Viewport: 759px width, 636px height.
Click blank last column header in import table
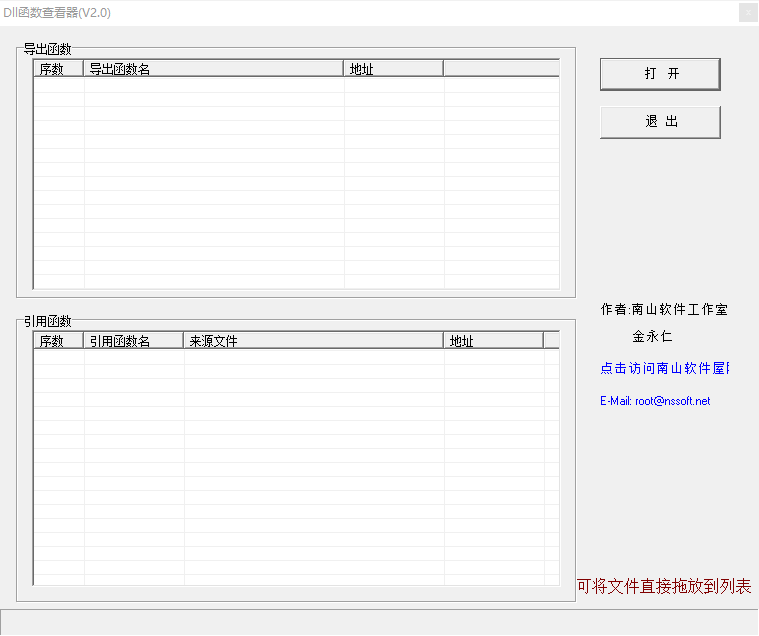551,341
